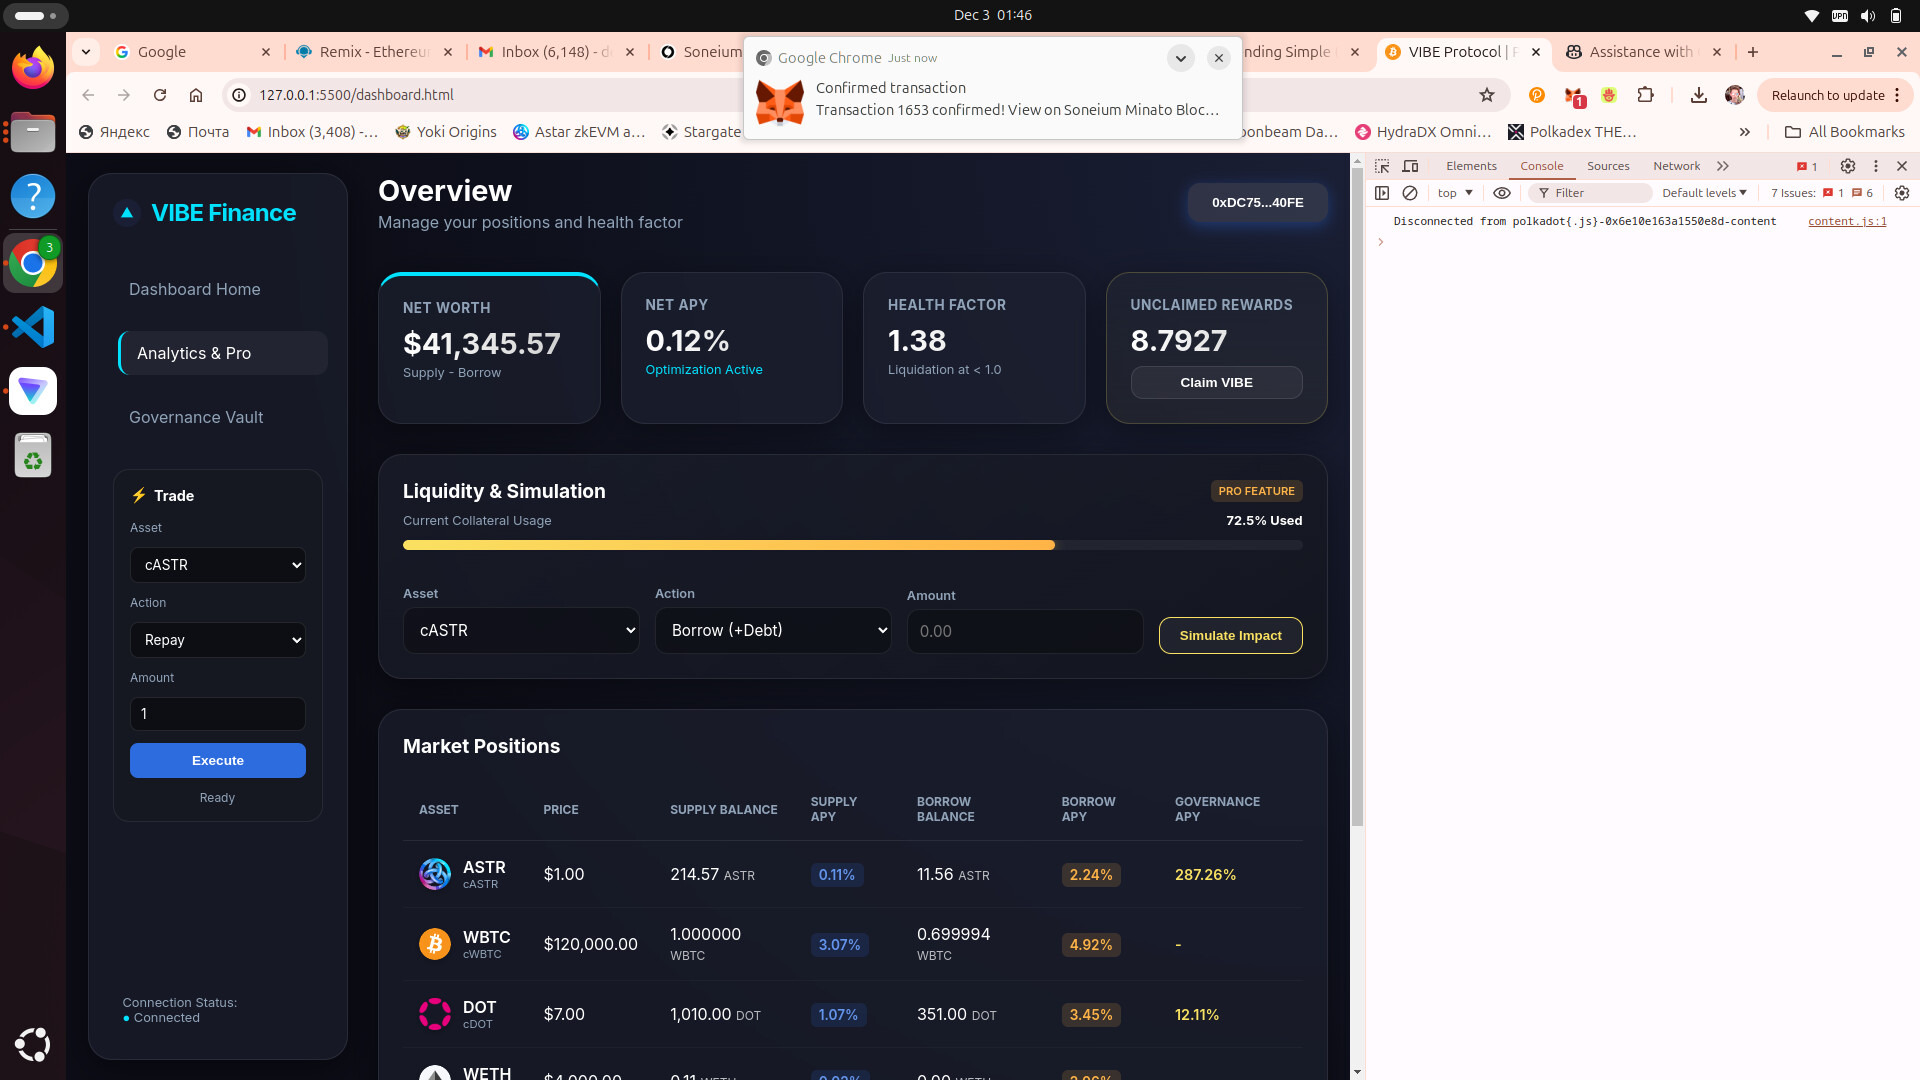Image resolution: width=1920 pixels, height=1080 pixels.
Task: Open the Trade panel Asset dropdown
Action: tap(218, 565)
